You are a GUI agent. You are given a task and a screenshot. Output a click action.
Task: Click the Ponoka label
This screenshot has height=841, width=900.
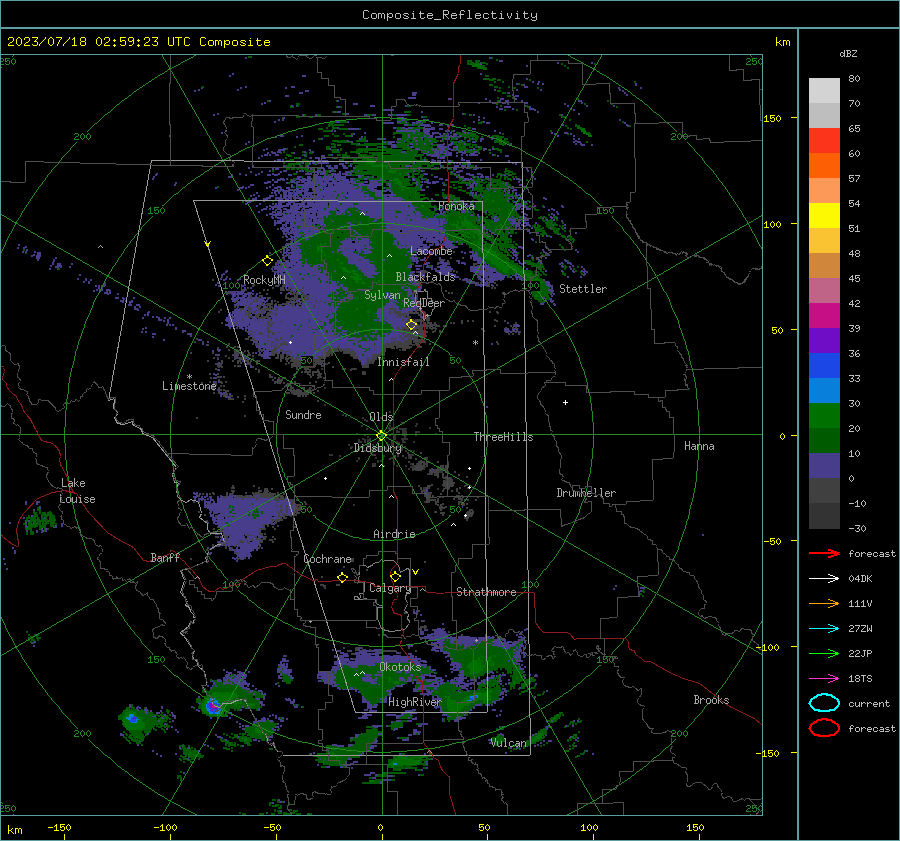[x=456, y=206]
